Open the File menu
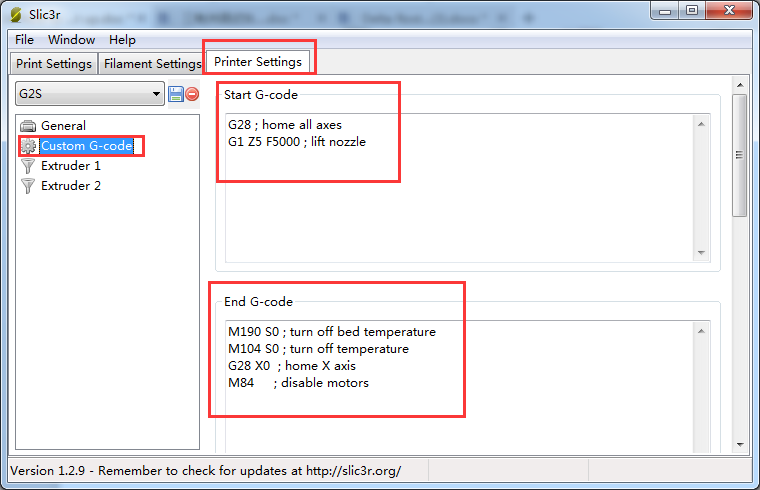This screenshot has height=490, width=760. (x=24, y=40)
